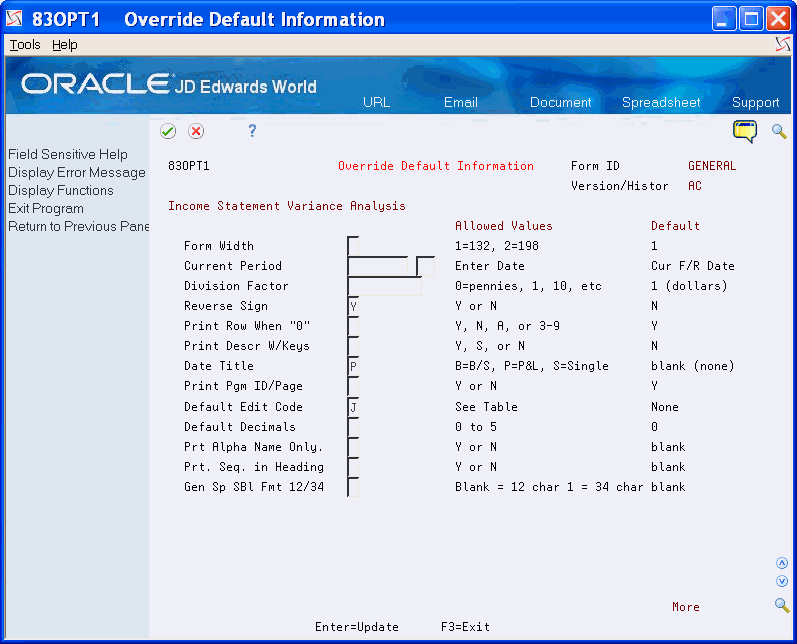Click the scroll up arrow icon

click(x=782, y=563)
